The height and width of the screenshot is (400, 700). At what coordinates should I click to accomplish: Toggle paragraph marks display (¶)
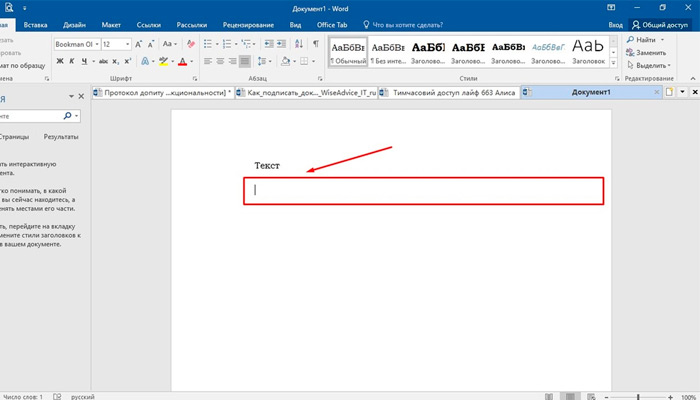coord(316,44)
